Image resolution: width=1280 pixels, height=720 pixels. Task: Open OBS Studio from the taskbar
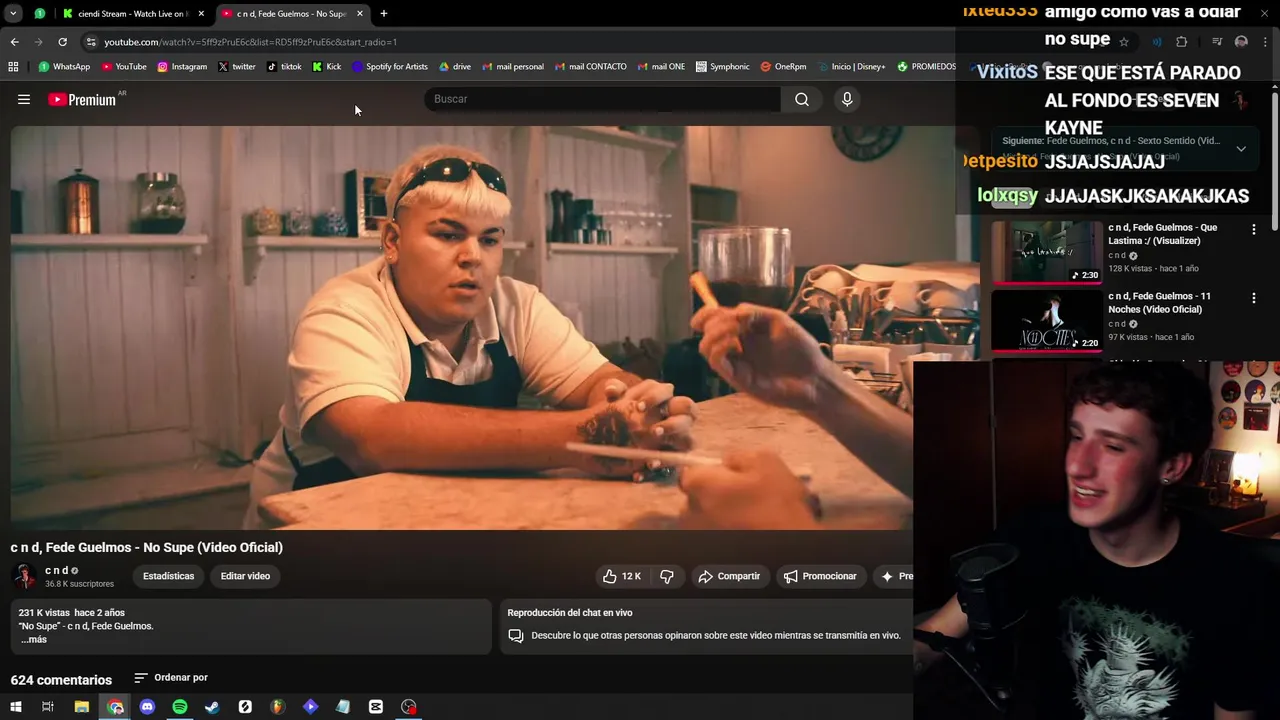pyautogui.click(x=409, y=707)
